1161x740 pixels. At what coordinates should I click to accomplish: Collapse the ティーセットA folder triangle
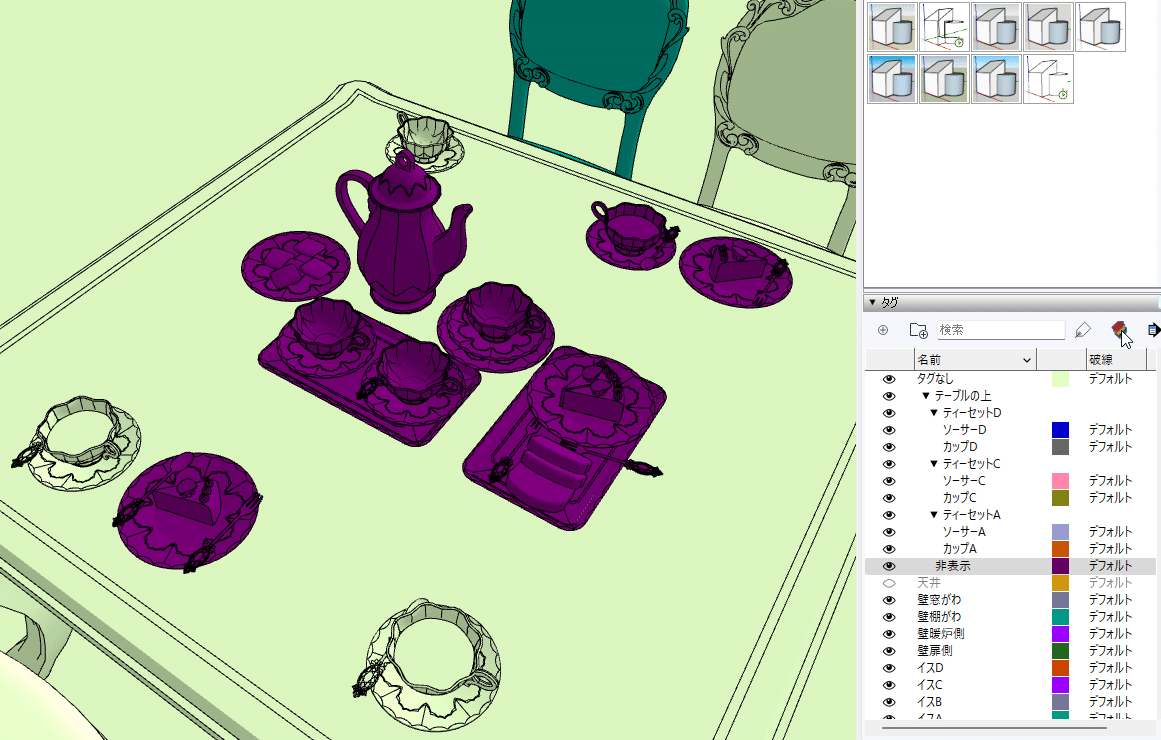pyautogui.click(x=934, y=515)
